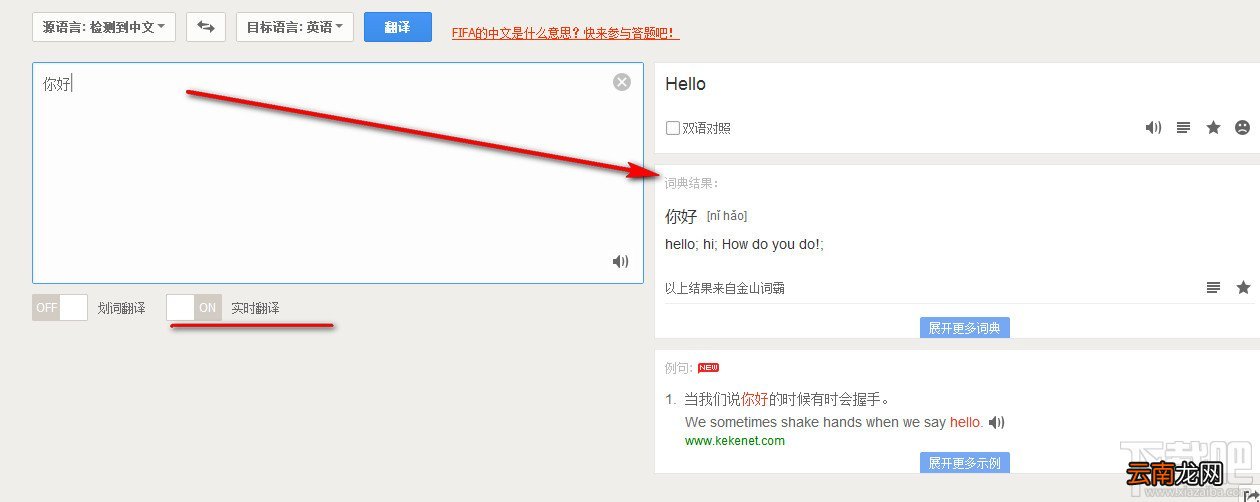Viewport: 1260px width, 502px height.
Task: Click the definition 'hello; hi; How do you do!;'
Action: [744, 244]
